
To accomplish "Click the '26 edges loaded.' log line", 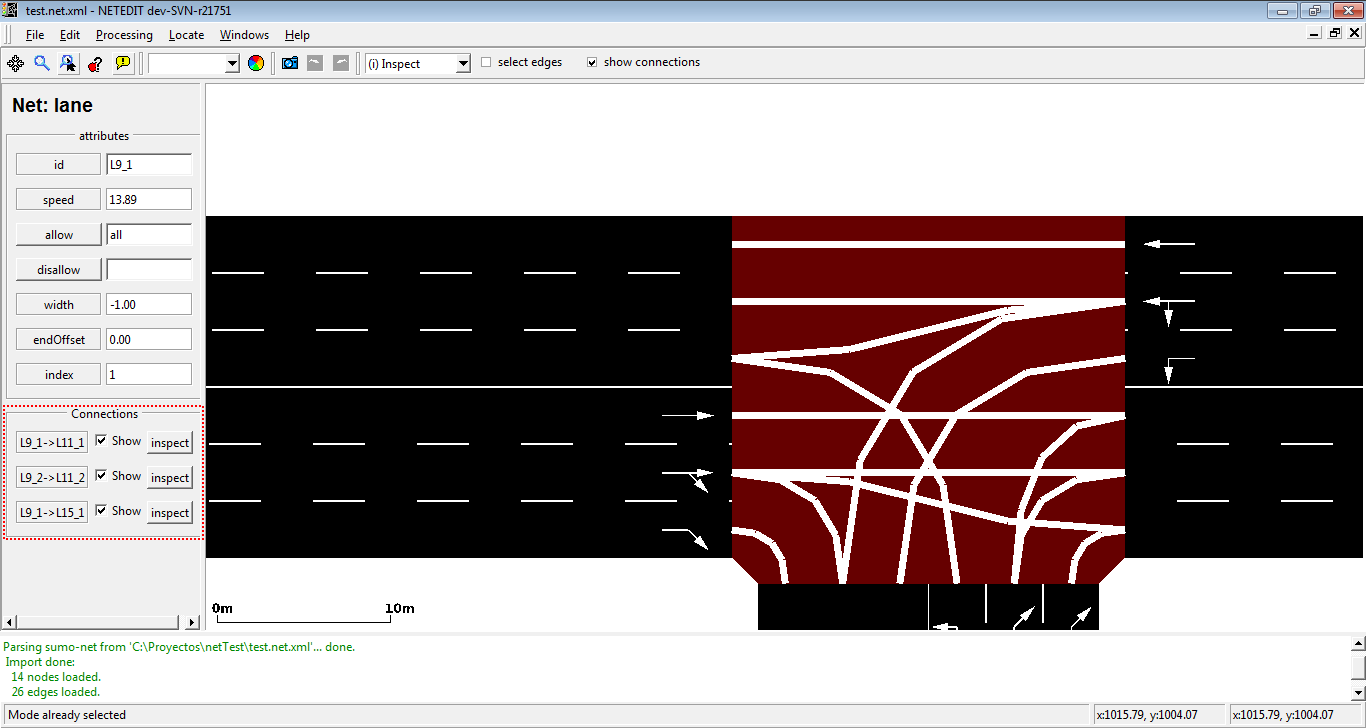I will coord(56,692).
